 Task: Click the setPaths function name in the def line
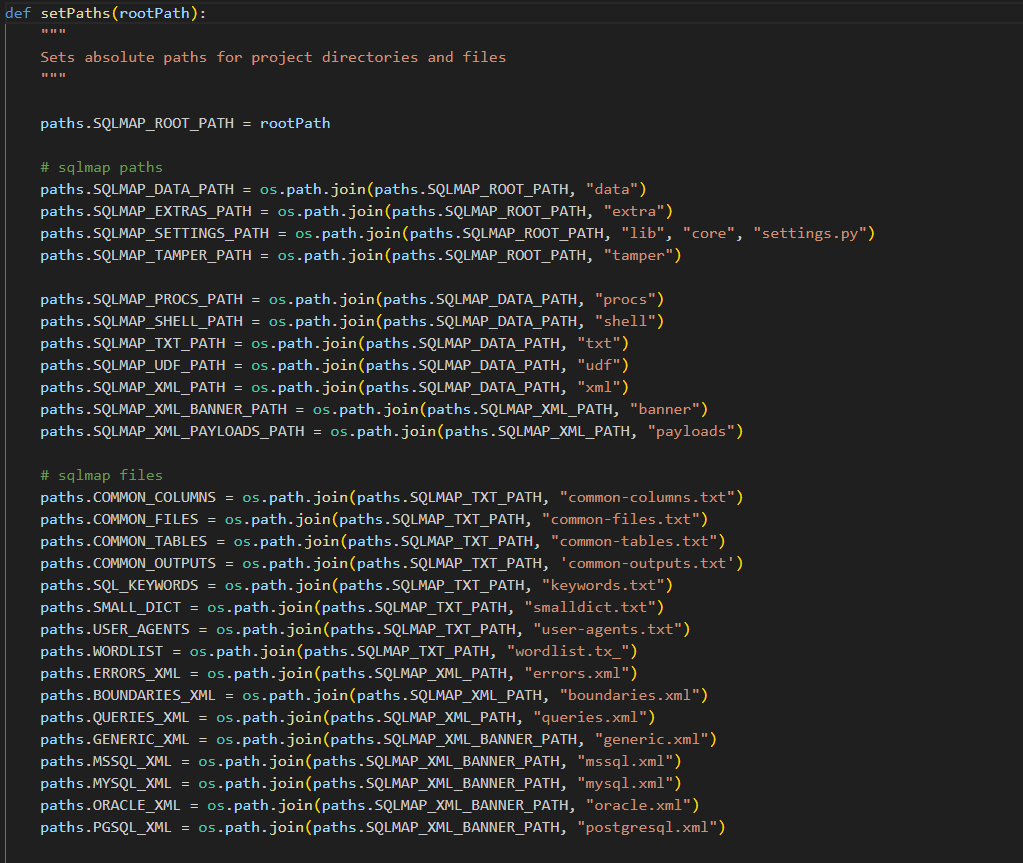(x=76, y=13)
